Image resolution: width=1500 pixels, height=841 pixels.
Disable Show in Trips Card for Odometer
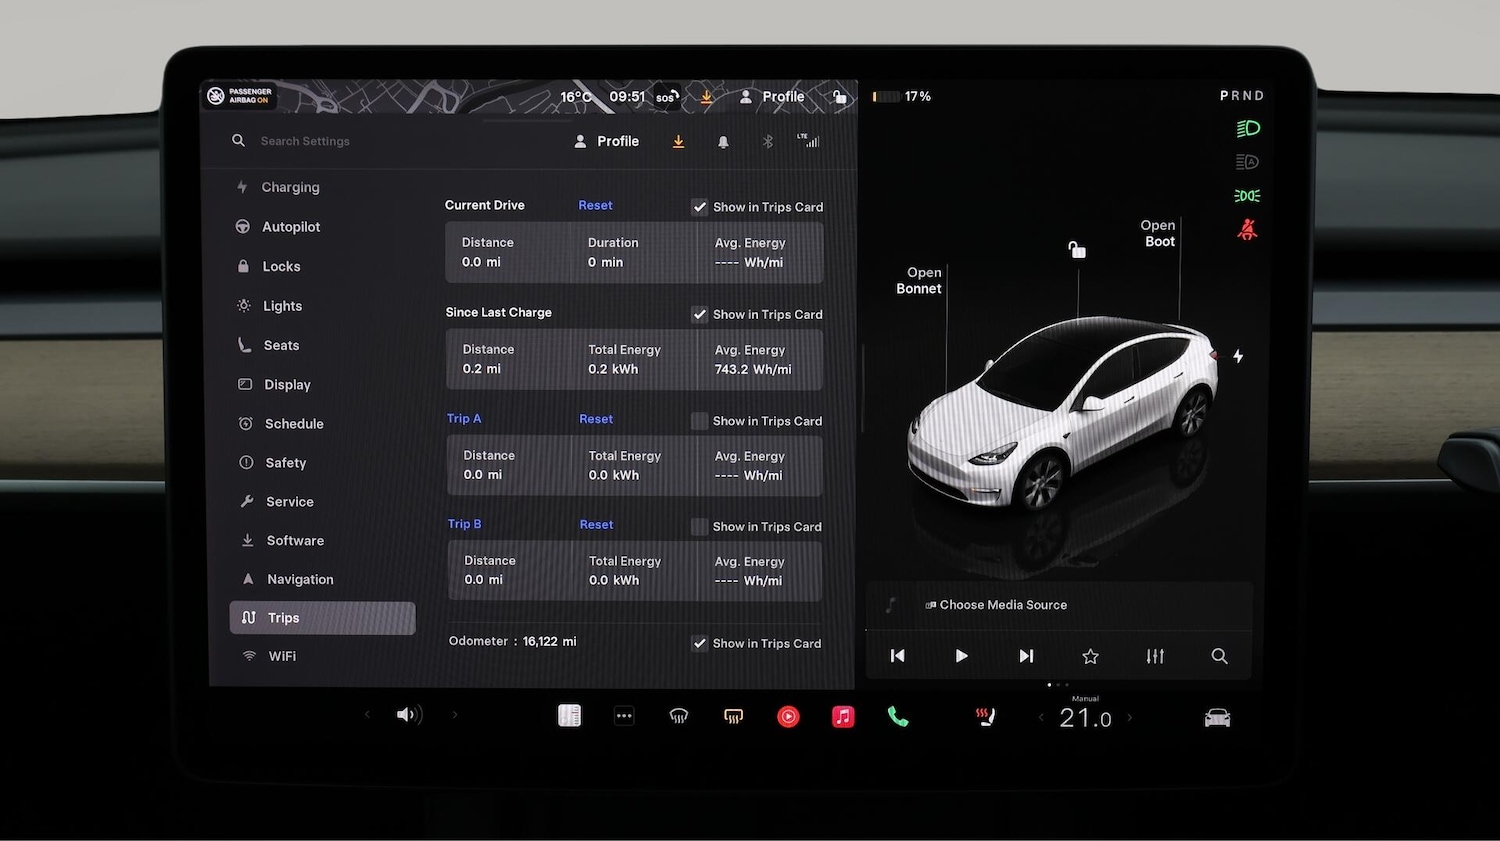(x=700, y=644)
